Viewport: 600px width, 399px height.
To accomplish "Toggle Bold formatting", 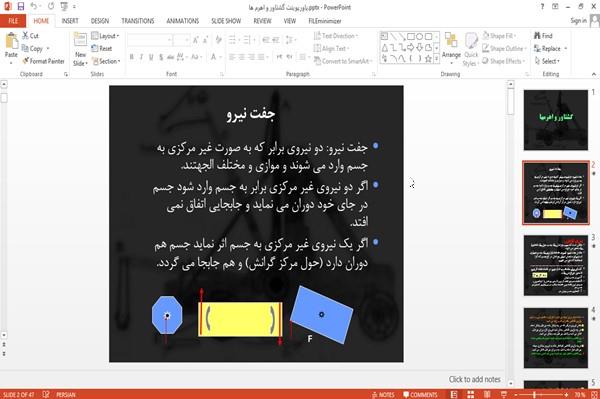I will click(131, 57).
